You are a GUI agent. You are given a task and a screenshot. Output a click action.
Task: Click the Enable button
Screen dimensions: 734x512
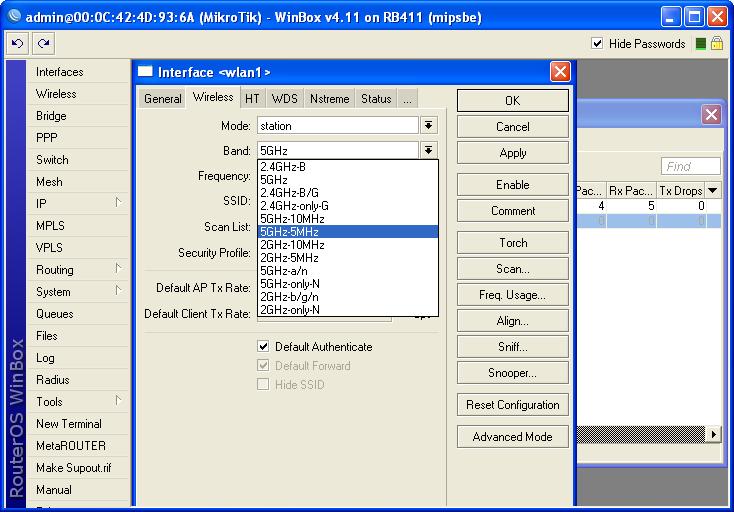tap(513, 185)
